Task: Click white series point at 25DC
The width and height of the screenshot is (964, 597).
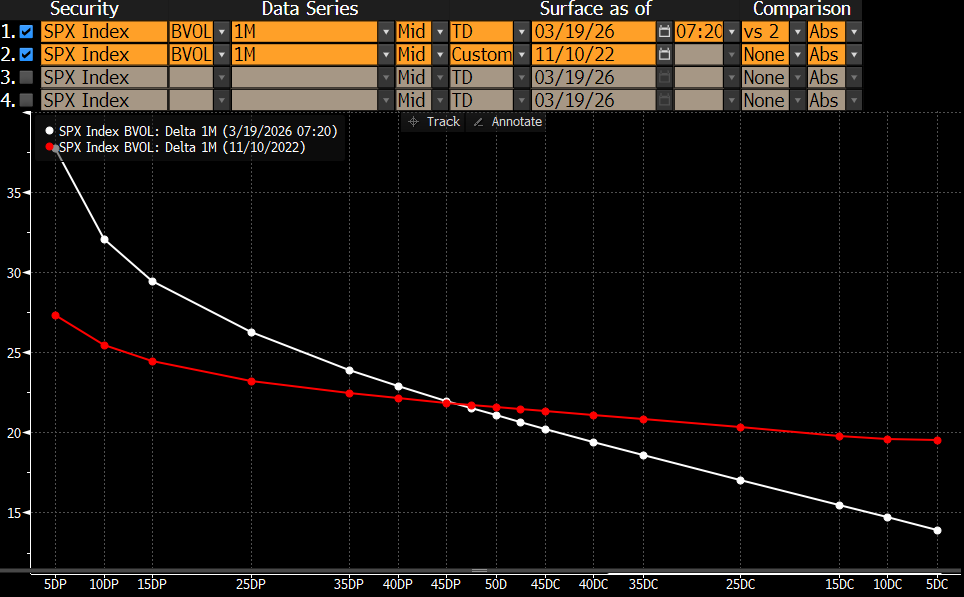Action: coord(740,480)
